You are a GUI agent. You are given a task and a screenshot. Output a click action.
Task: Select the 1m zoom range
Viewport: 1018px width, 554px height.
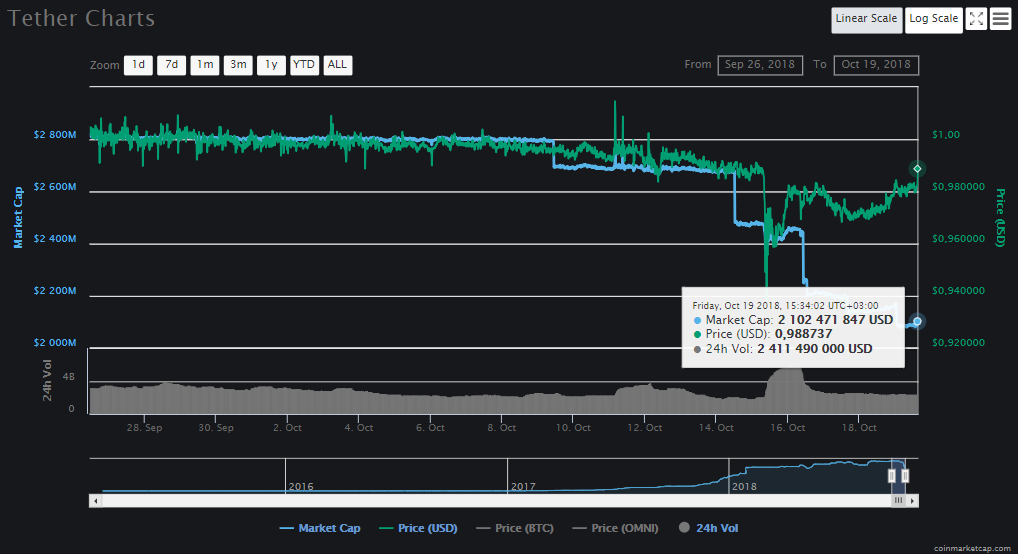(x=204, y=65)
